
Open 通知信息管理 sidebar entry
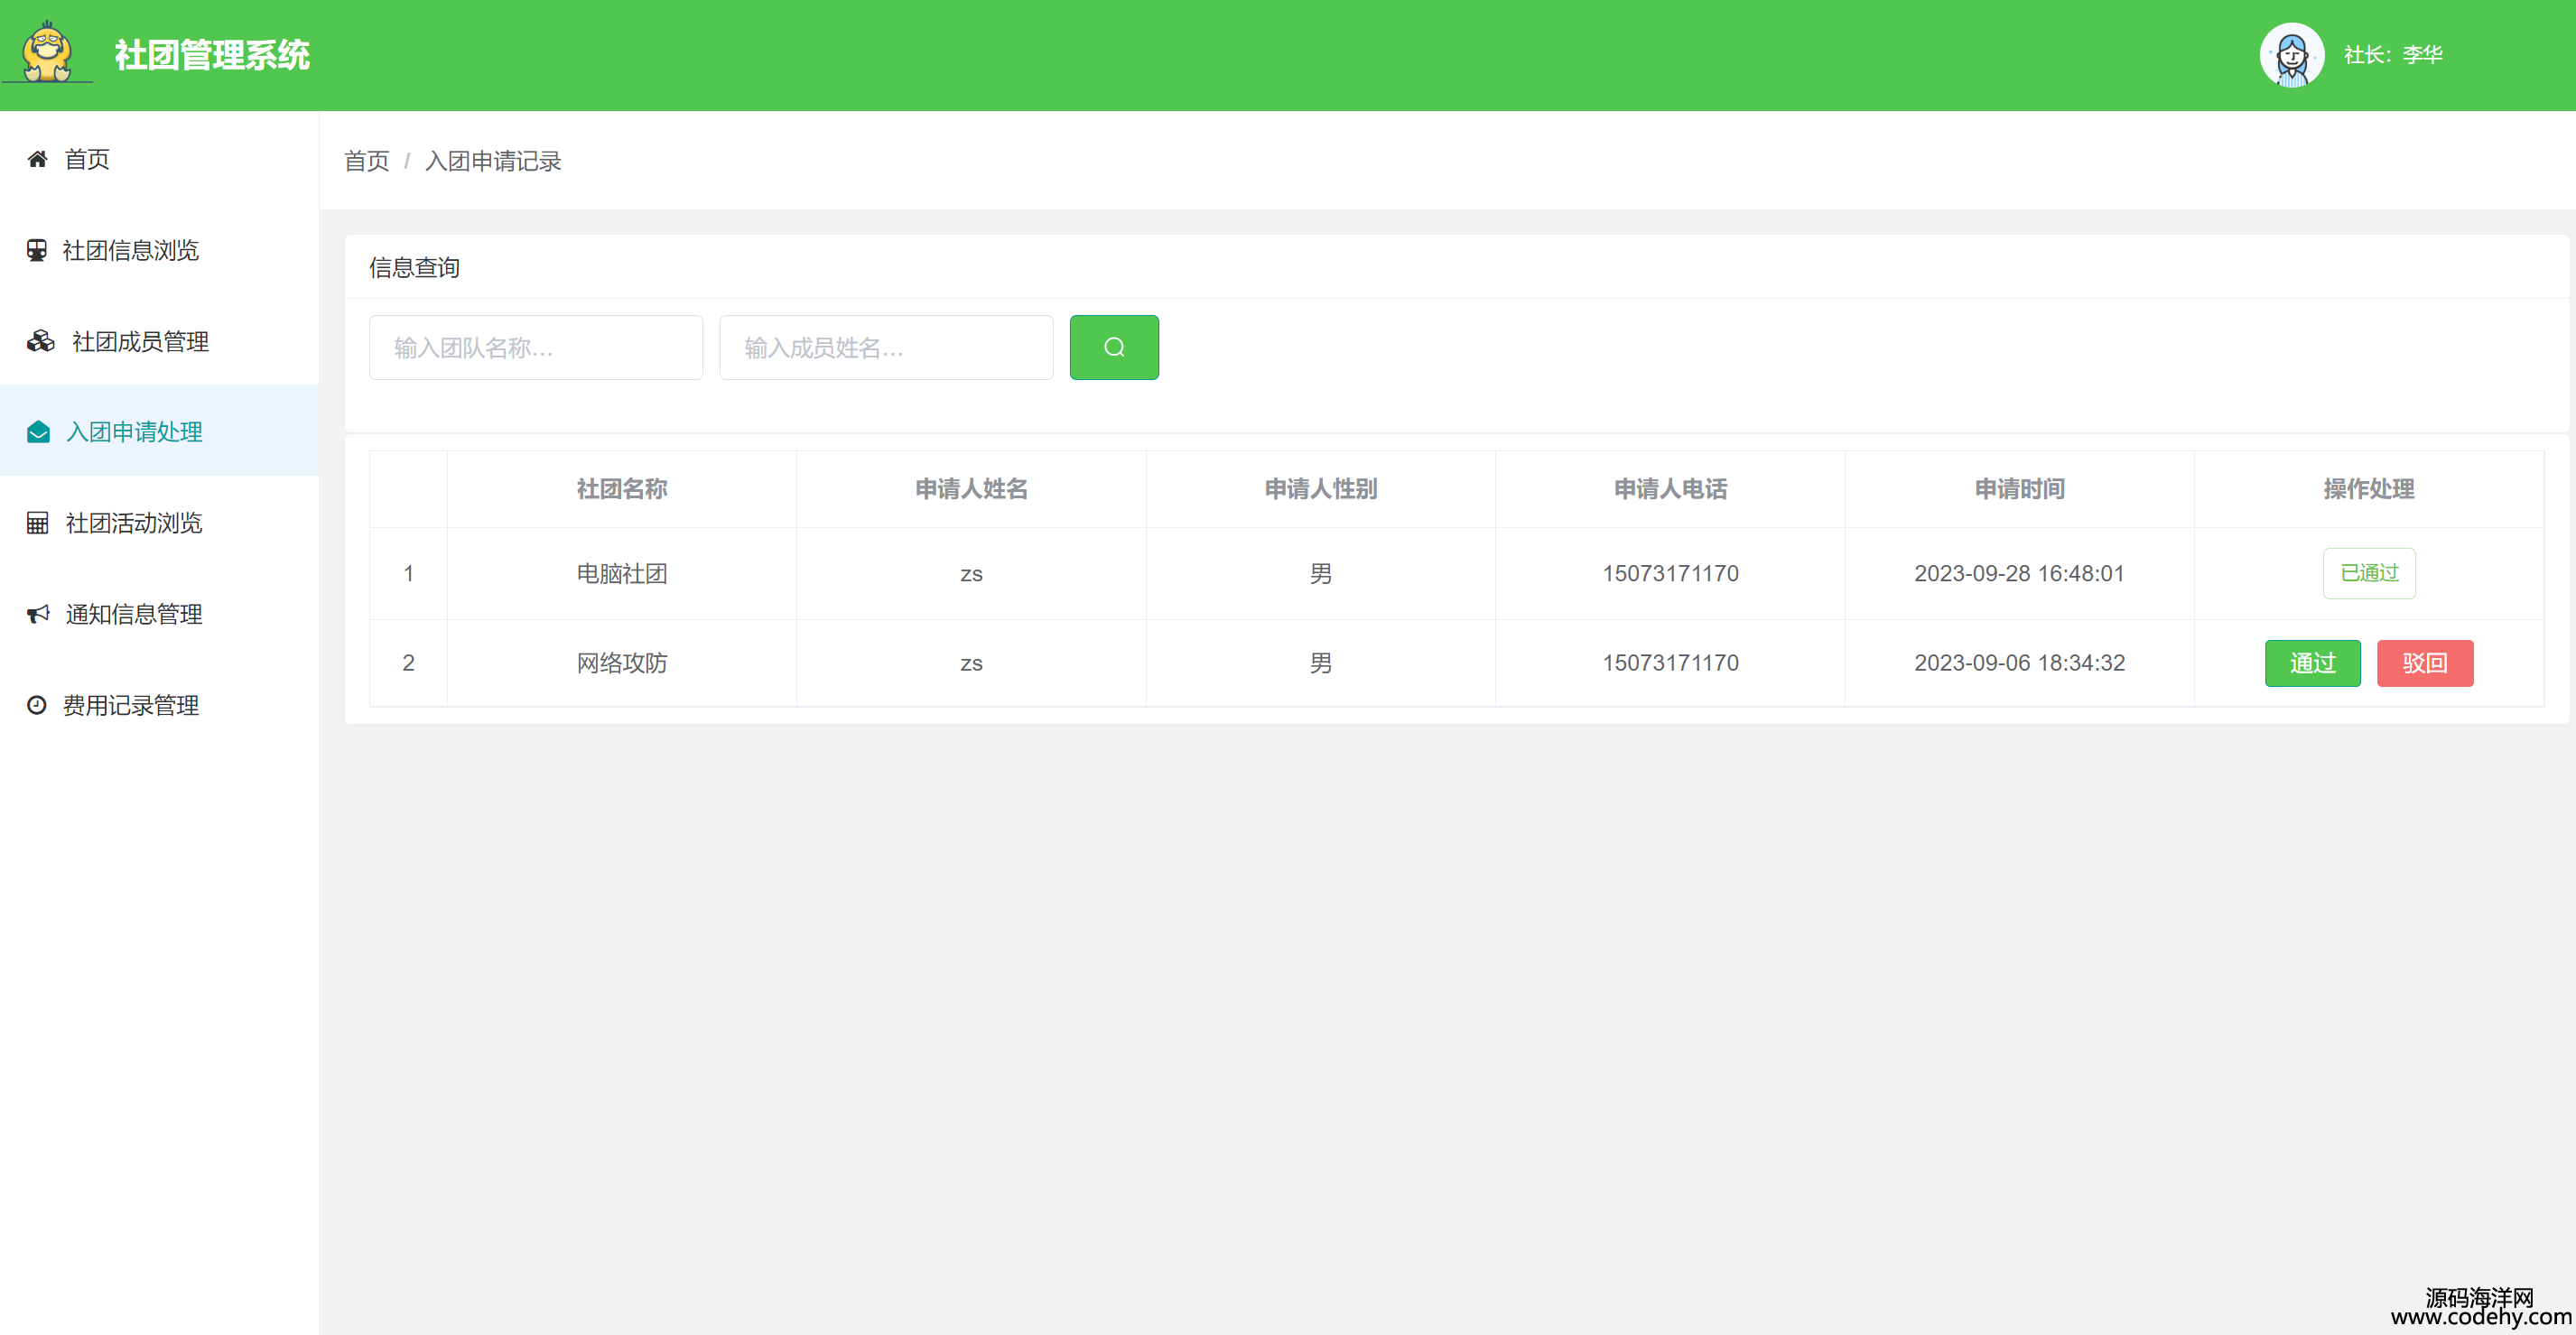click(x=159, y=614)
